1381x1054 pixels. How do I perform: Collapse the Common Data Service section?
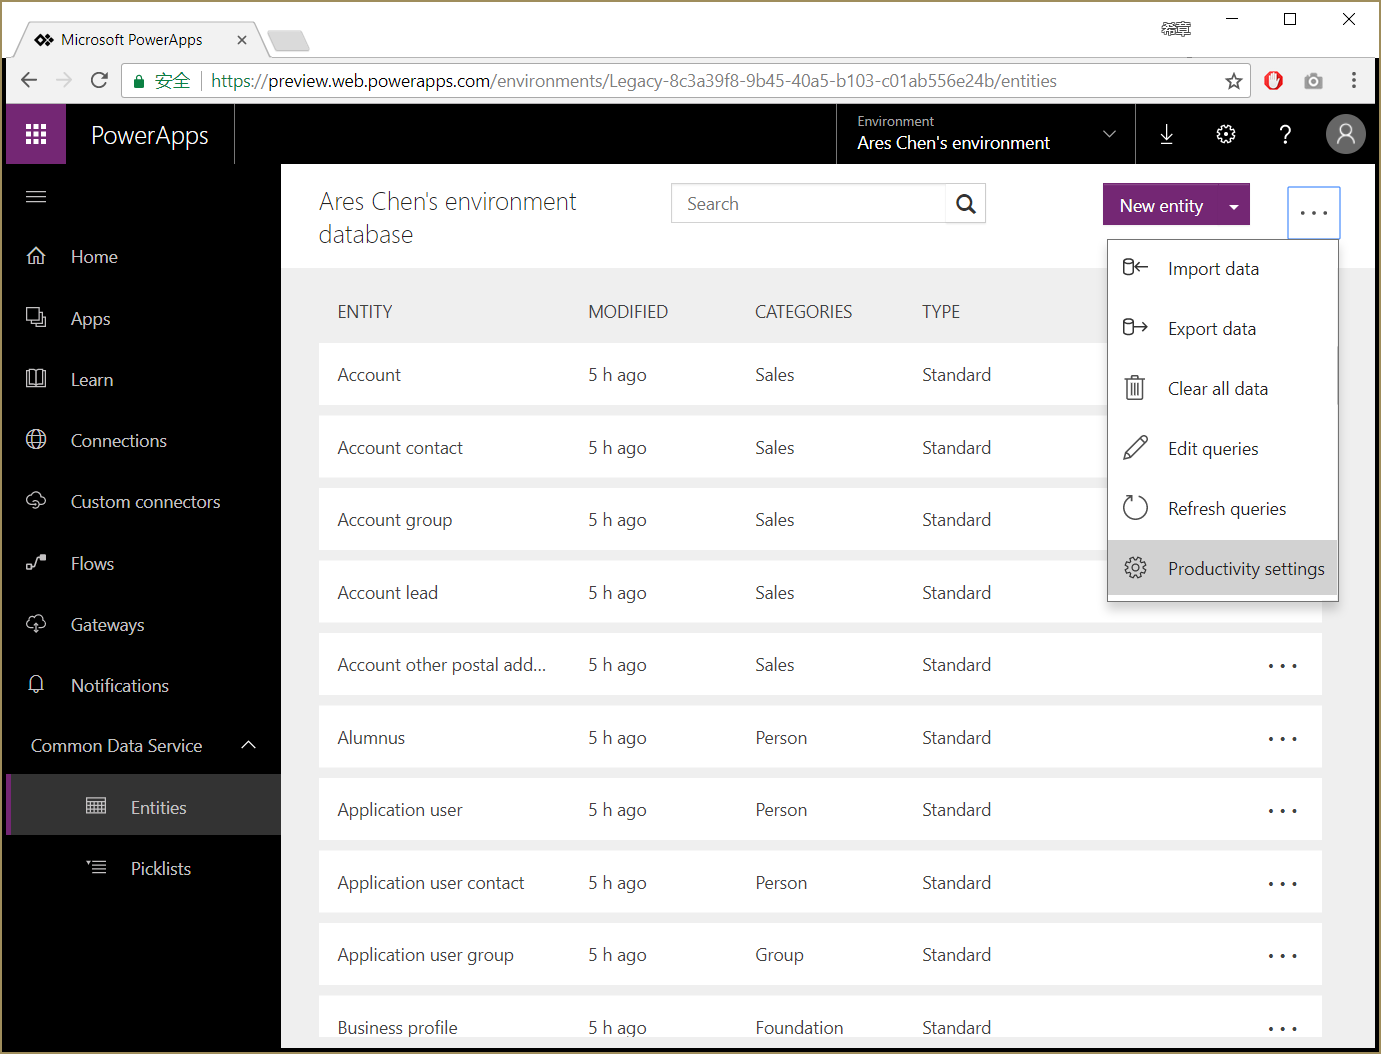point(248,746)
